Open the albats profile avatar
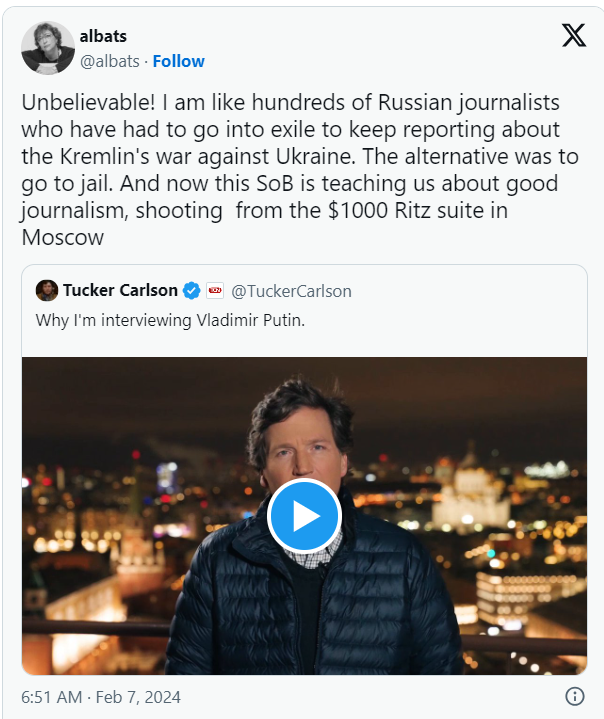Viewport: 604px width, 719px height. point(48,48)
